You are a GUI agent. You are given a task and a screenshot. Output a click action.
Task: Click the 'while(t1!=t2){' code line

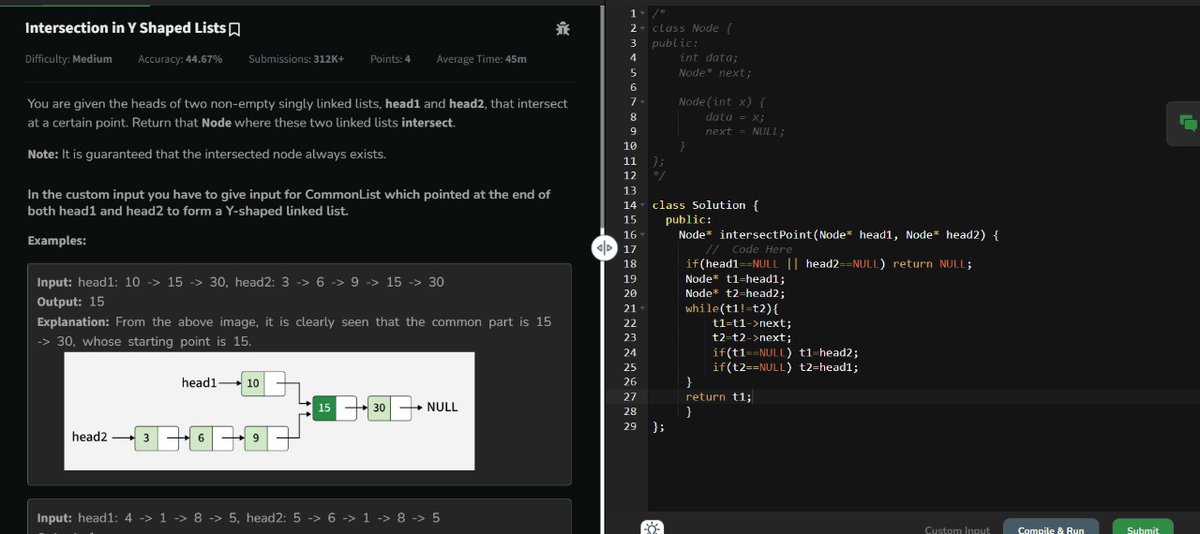click(x=732, y=308)
